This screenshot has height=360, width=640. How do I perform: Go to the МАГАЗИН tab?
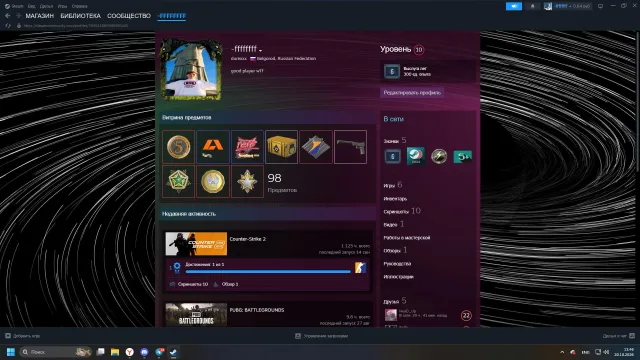[x=40, y=16]
